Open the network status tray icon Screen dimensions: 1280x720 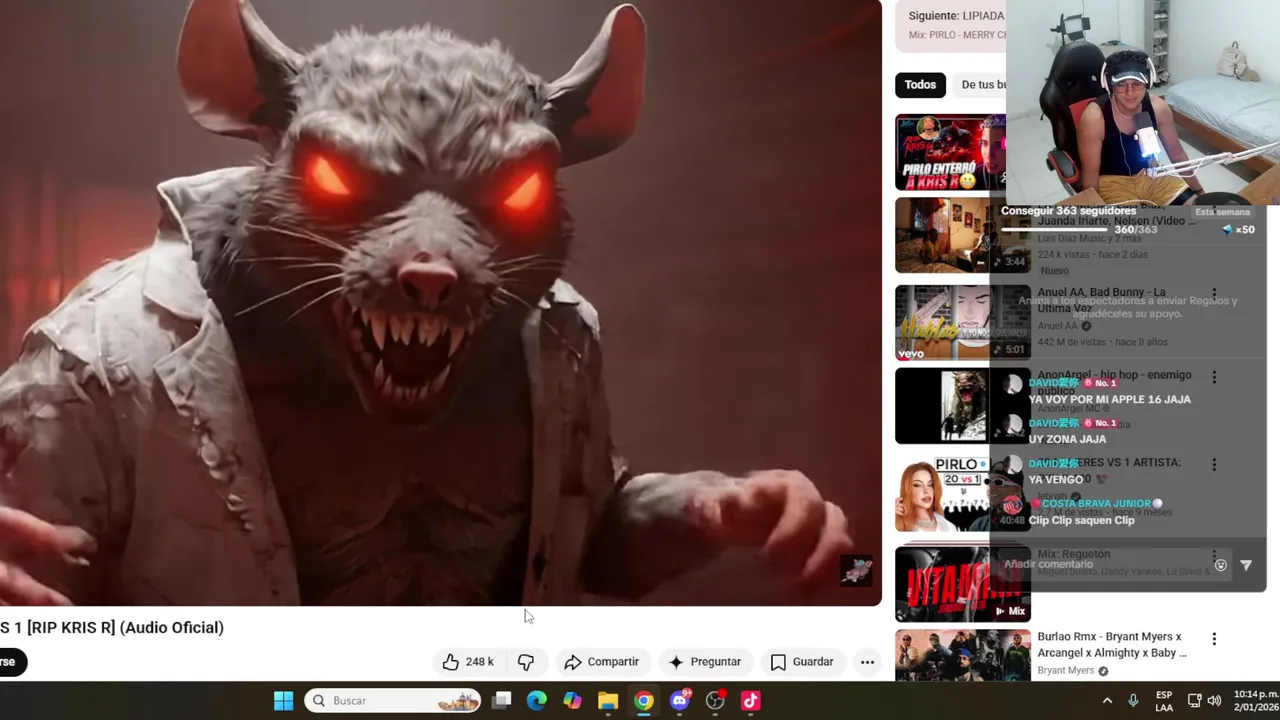(x=1194, y=701)
